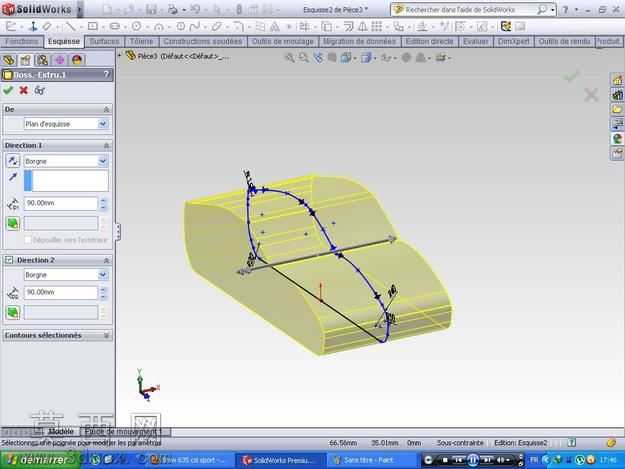The image size is (625, 469).
Task: Cancel Boss-Extrude with red X
Action: click(x=24, y=90)
